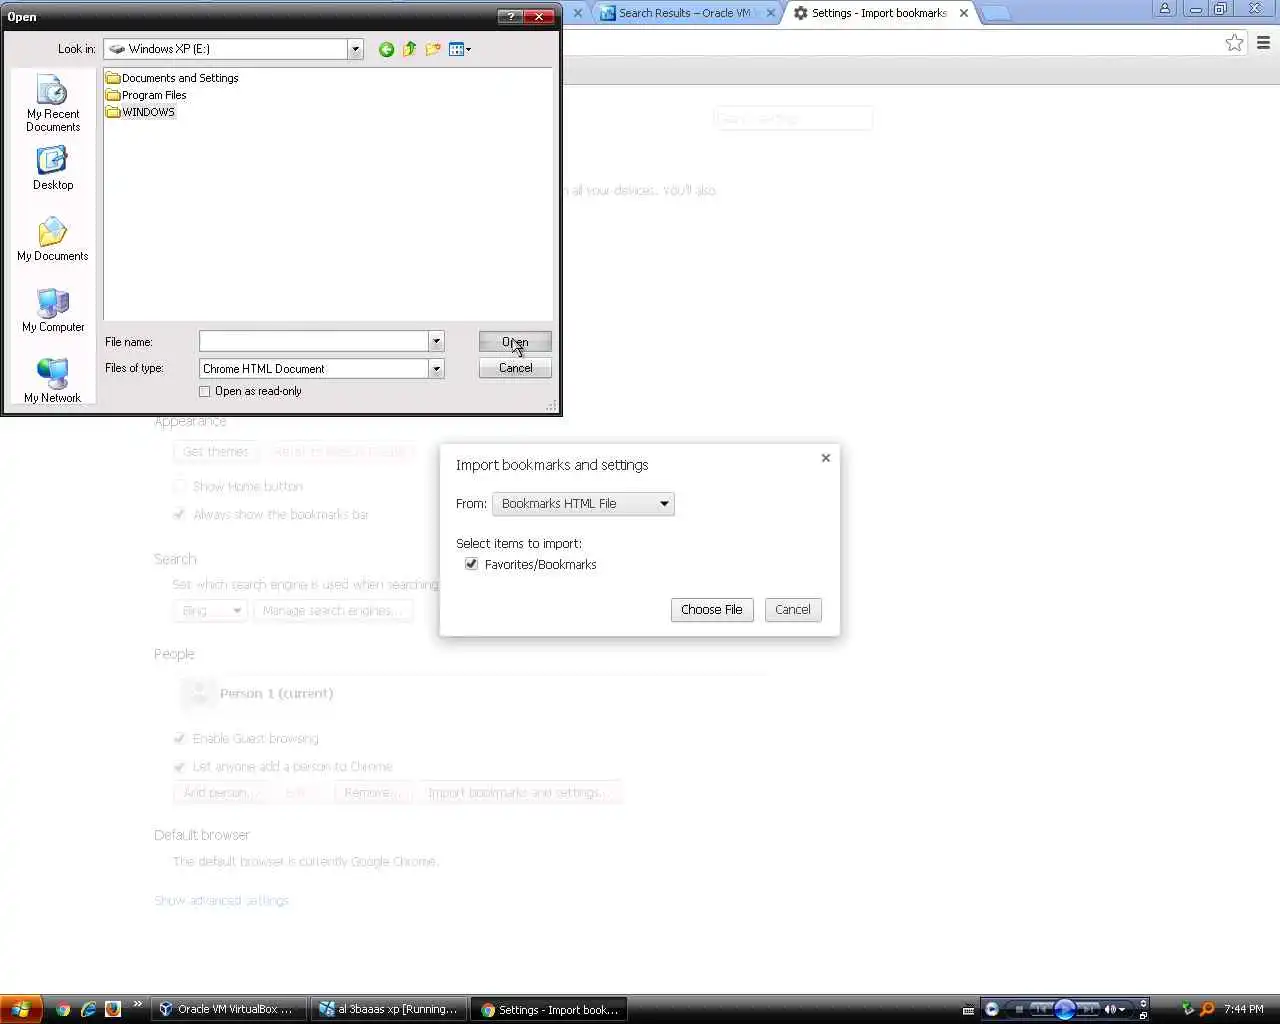Jump to Desktop in places bar
The width and height of the screenshot is (1280, 1024).
[x=53, y=168]
